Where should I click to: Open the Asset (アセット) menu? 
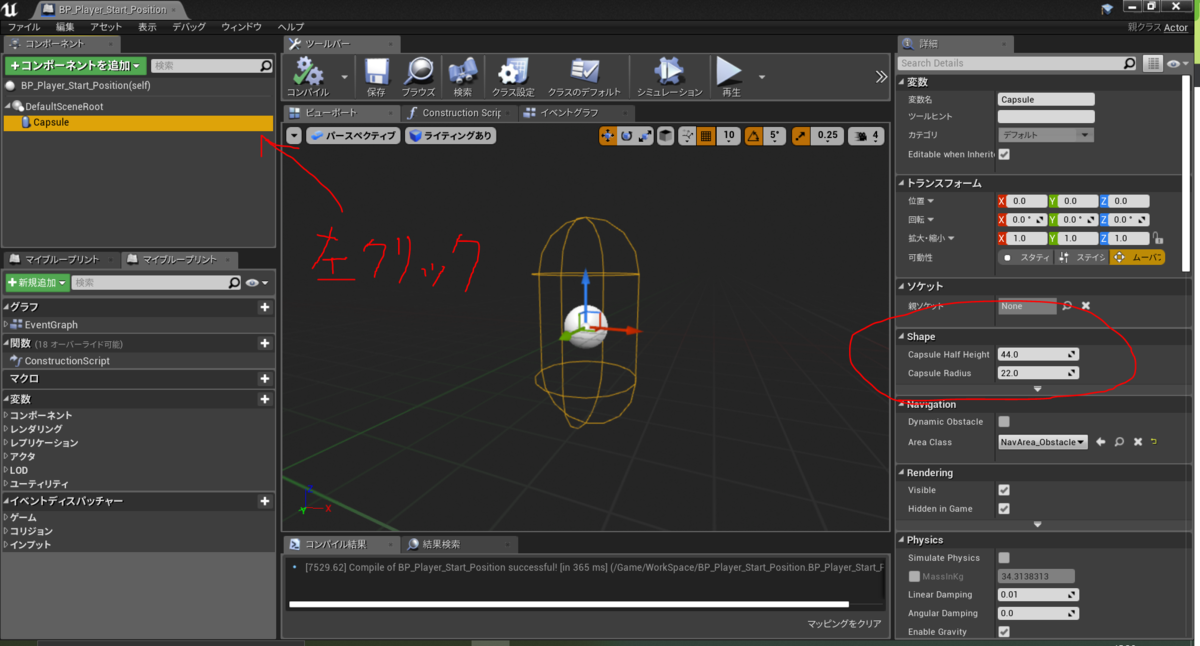pyautogui.click(x=106, y=27)
